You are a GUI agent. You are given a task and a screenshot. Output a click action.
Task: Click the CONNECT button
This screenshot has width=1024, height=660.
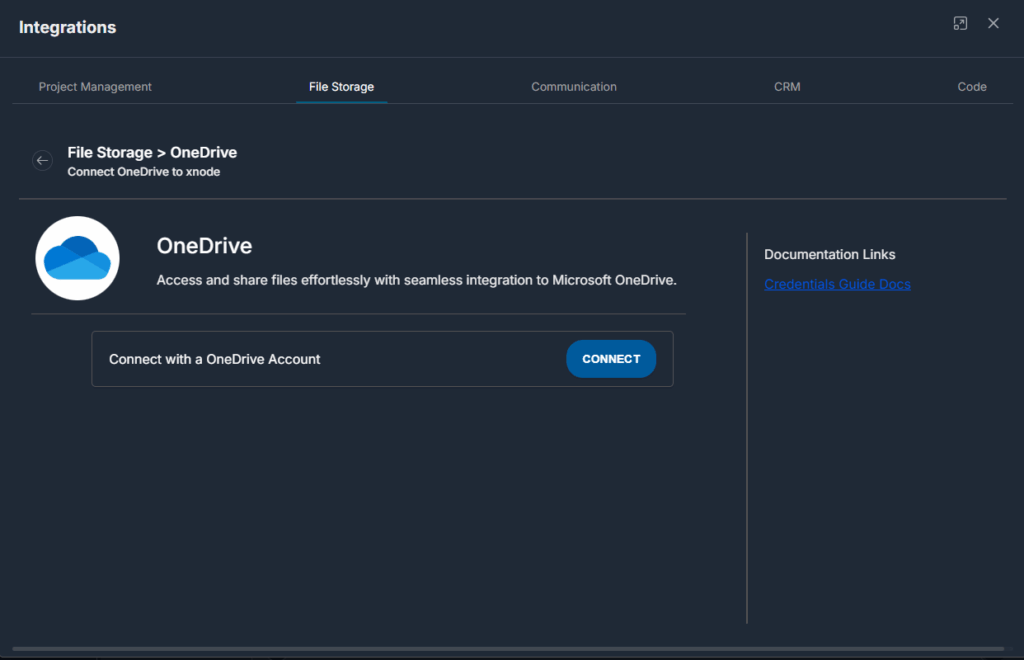[611, 359]
